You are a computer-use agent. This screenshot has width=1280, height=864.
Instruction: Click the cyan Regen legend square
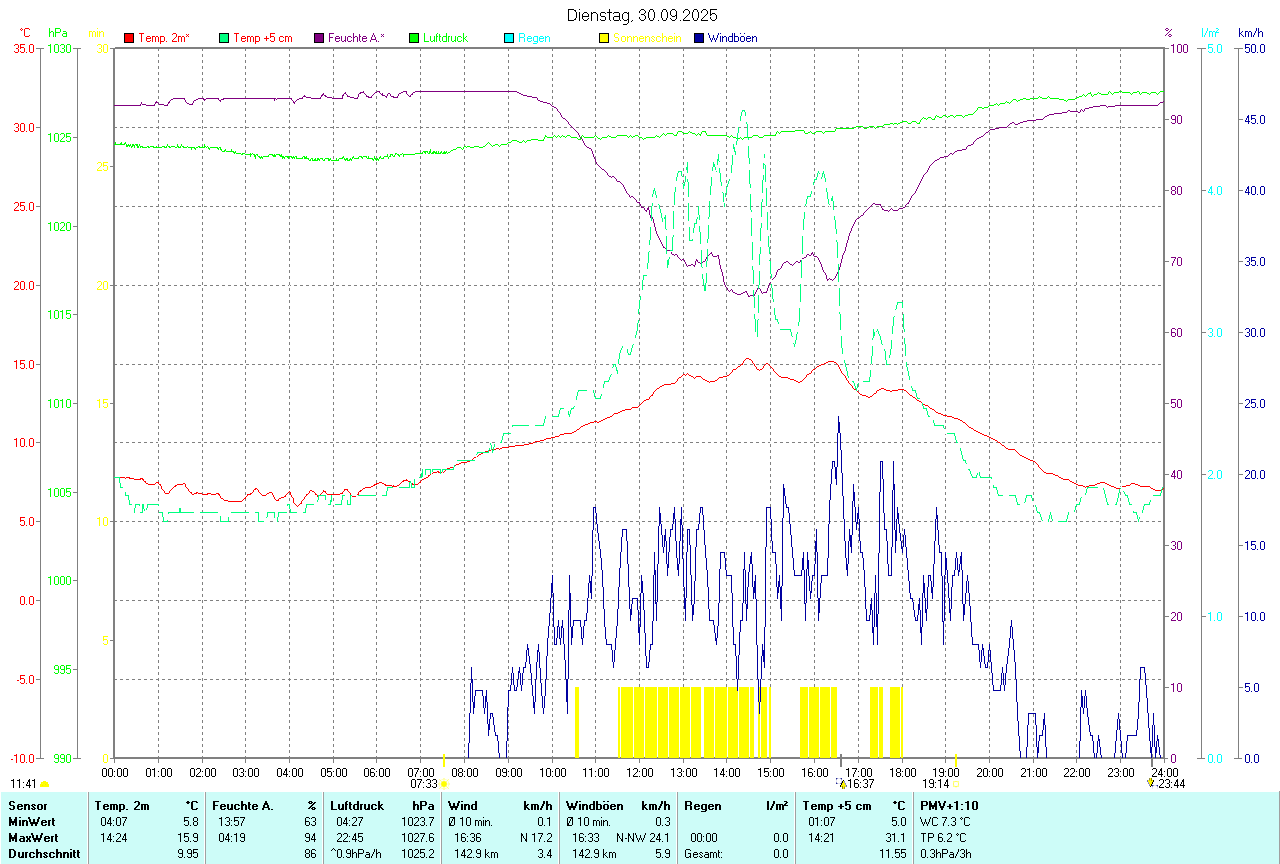(x=509, y=38)
